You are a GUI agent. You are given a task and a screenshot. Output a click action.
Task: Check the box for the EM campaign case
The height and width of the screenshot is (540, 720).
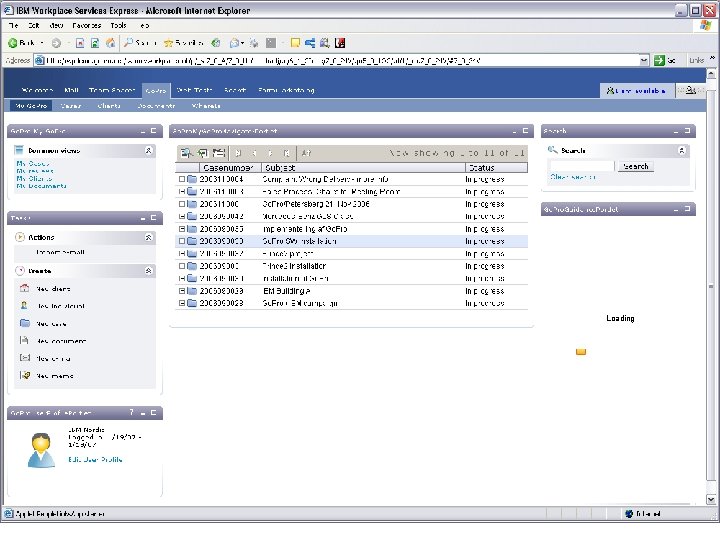[x=182, y=303]
